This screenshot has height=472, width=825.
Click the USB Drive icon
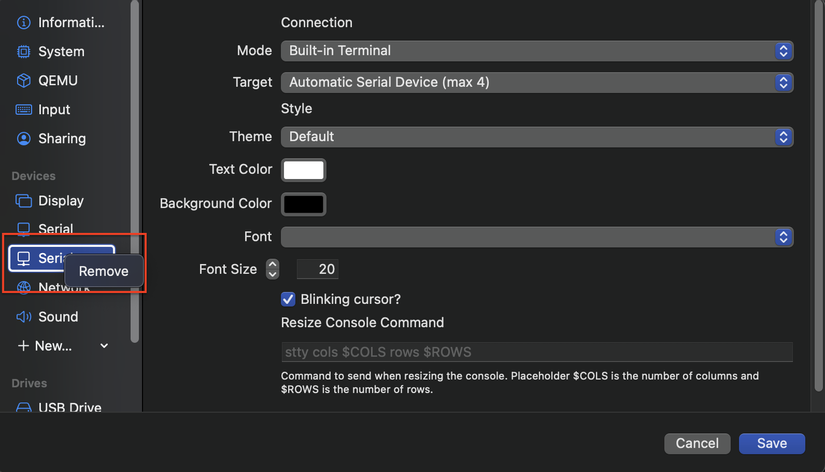pyautogui.click(x=24, y=408)
